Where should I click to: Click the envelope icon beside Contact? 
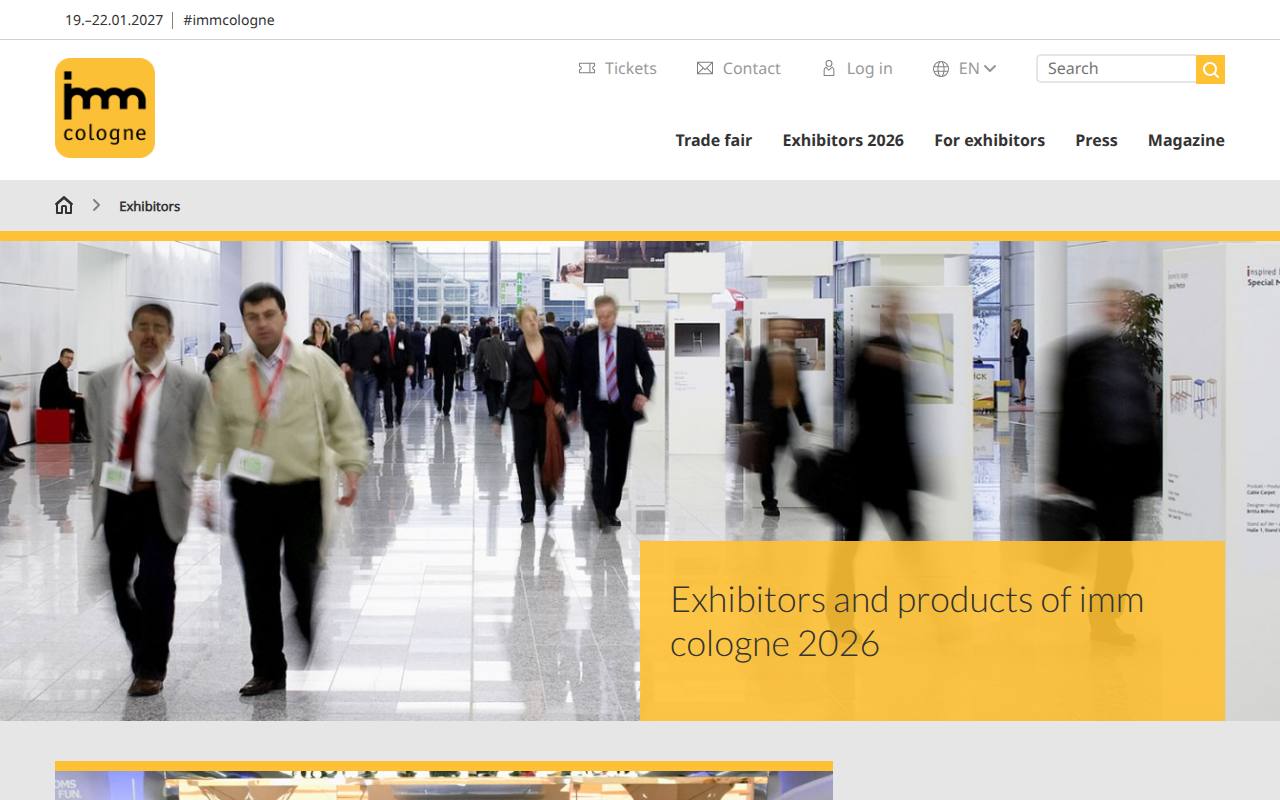click(x=705, y=68)
